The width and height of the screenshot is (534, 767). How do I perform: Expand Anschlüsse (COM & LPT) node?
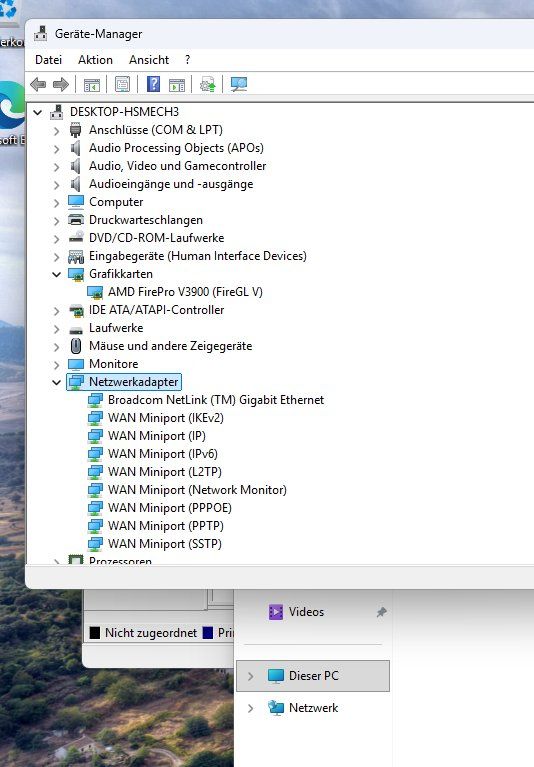pos(56,131)
